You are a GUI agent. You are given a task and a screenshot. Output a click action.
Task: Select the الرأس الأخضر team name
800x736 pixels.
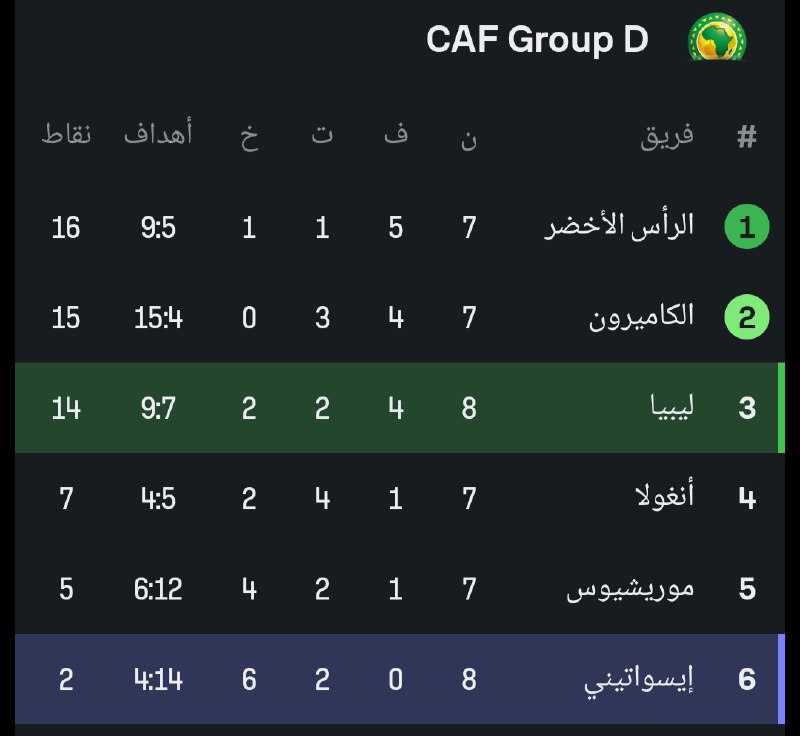pos(619,226)
